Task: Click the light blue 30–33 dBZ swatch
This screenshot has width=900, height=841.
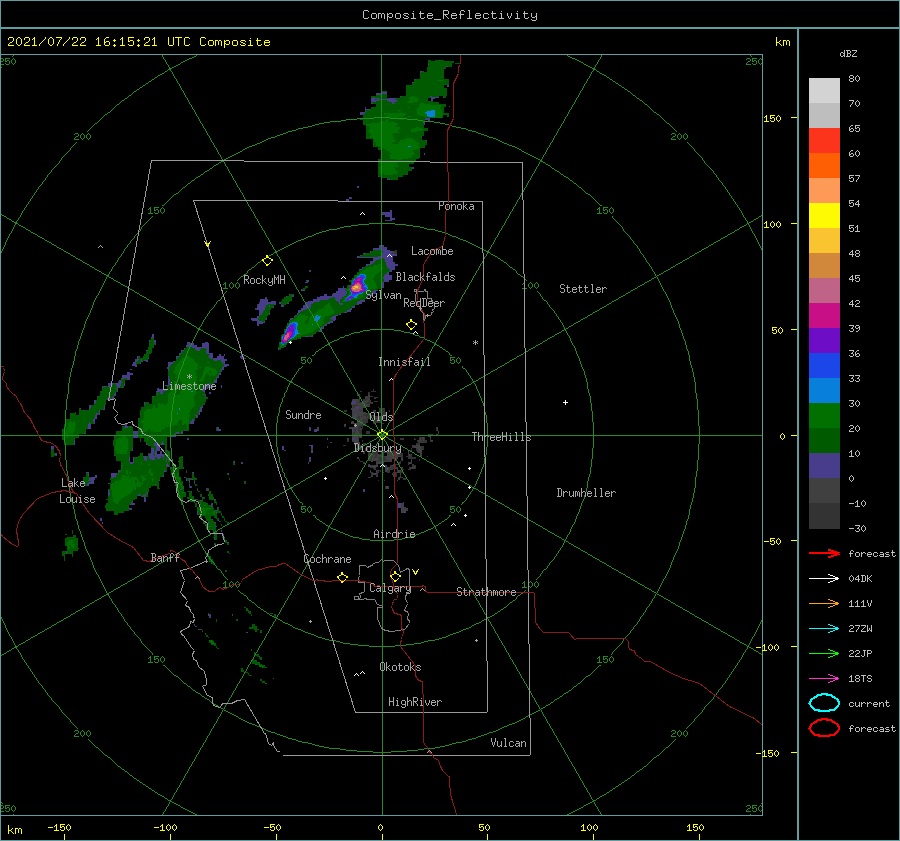Action: point(824,390)
